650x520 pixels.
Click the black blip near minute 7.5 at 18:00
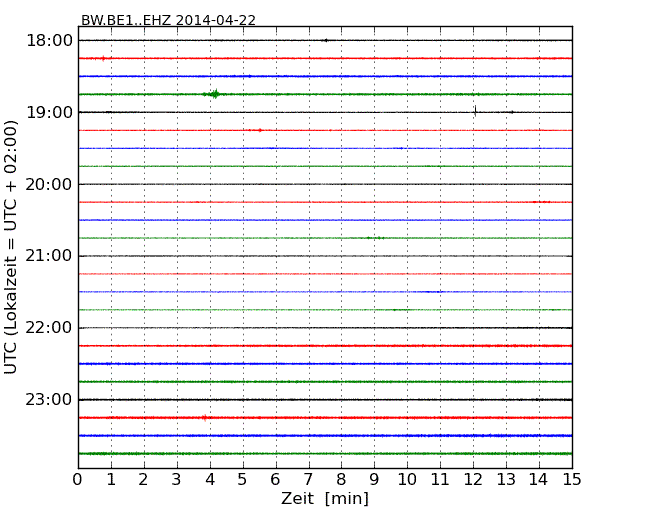[x=326, y=40]
